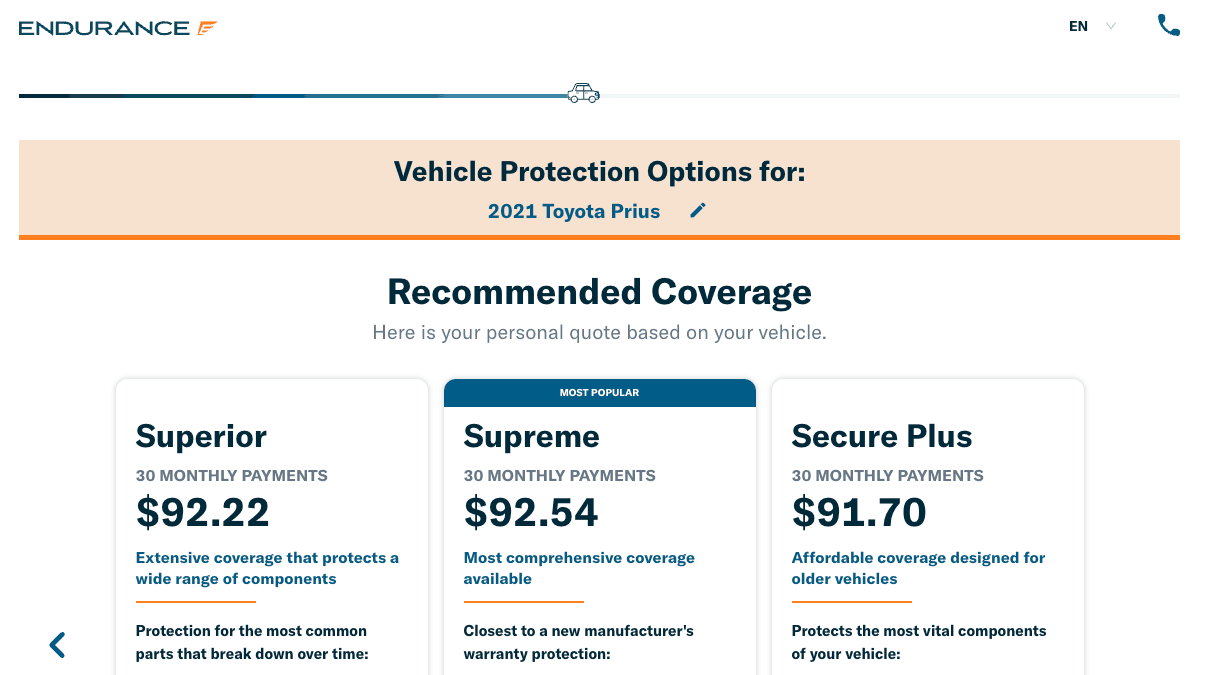Click the phone call icon

[x=1168, y=26]
